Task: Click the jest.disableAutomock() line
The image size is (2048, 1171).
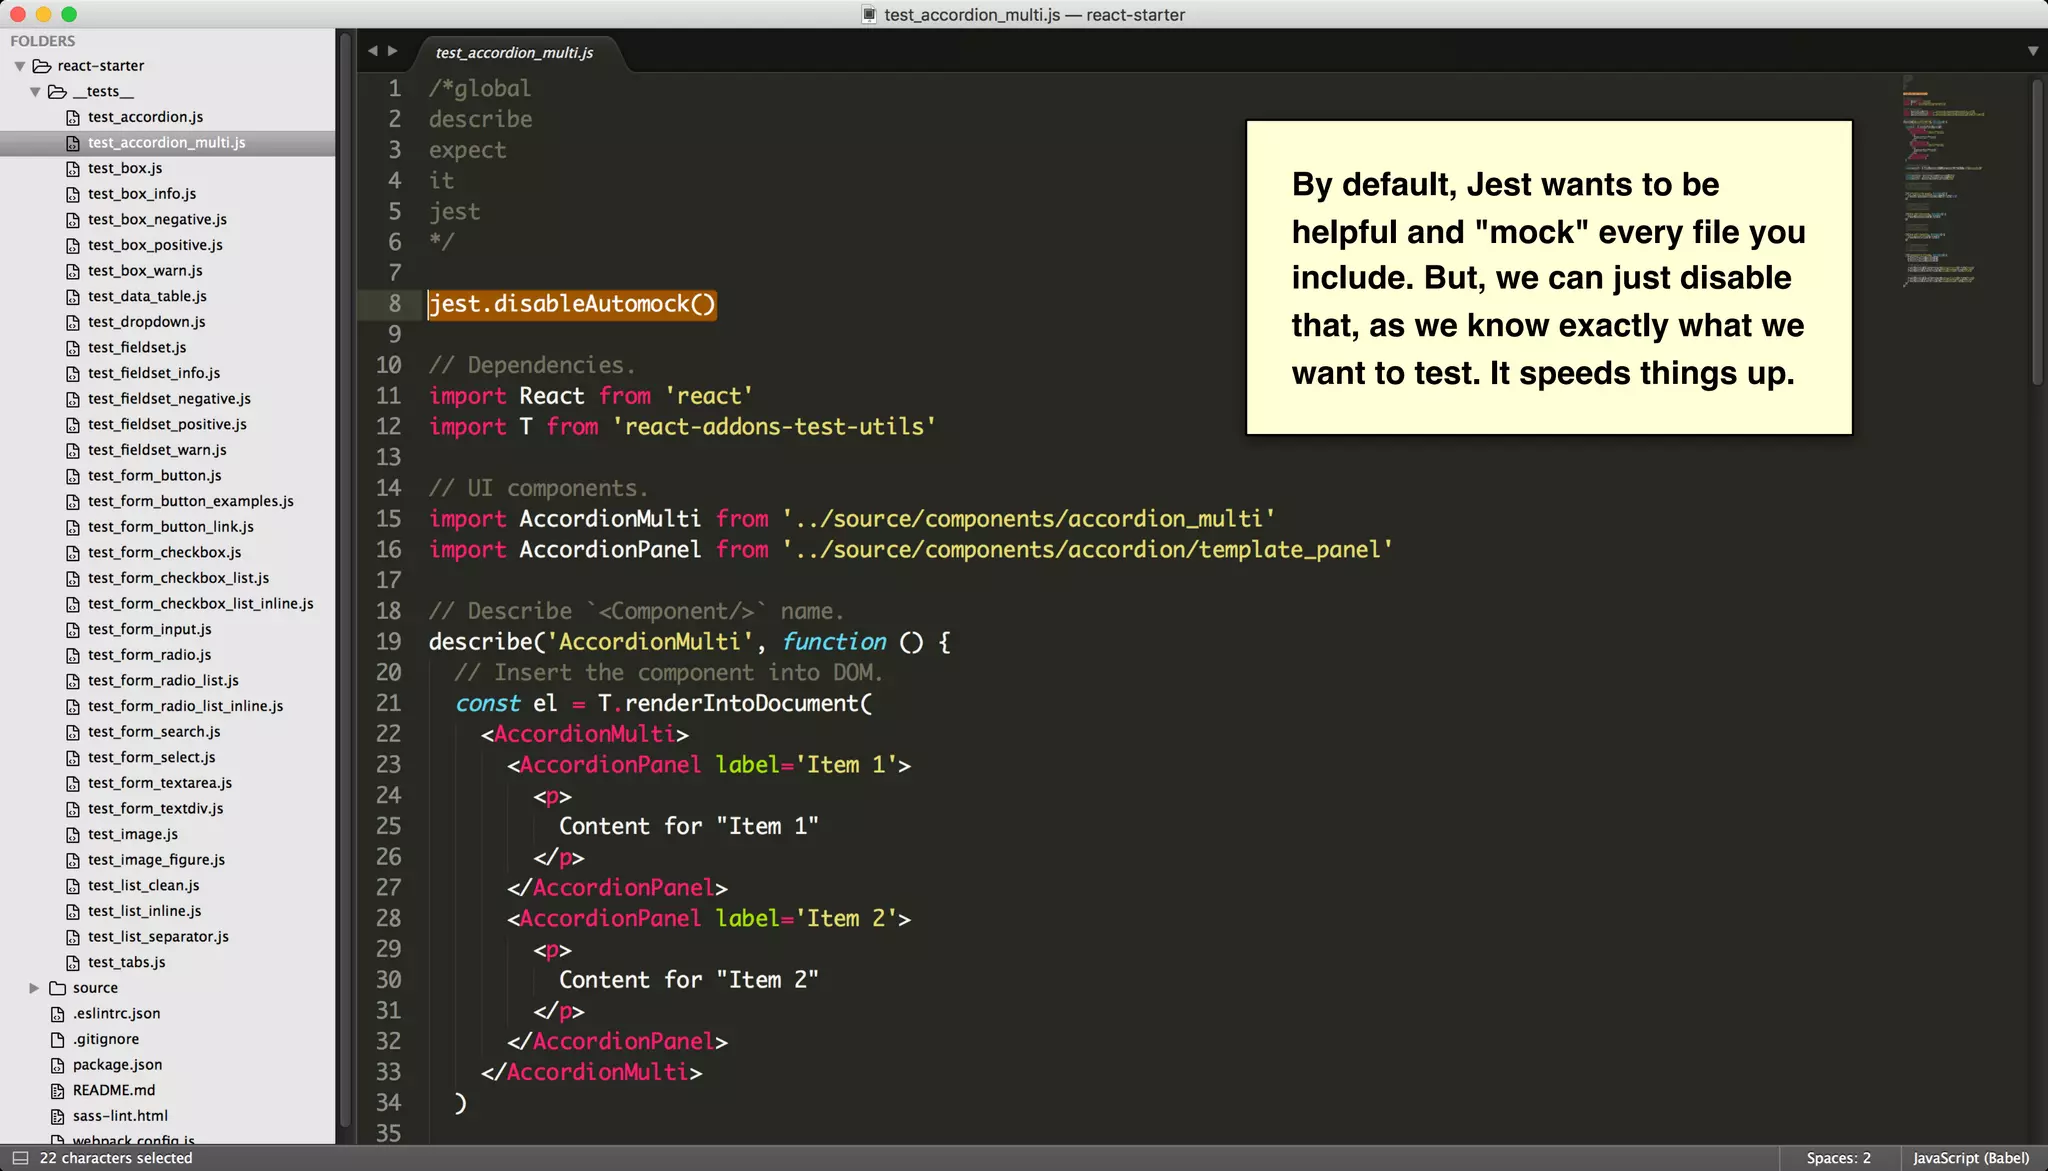Action: [x=572, y=304]
